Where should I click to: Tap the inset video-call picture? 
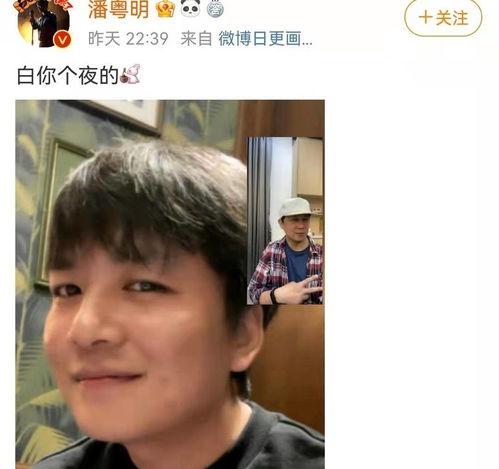tap(285, 220)
